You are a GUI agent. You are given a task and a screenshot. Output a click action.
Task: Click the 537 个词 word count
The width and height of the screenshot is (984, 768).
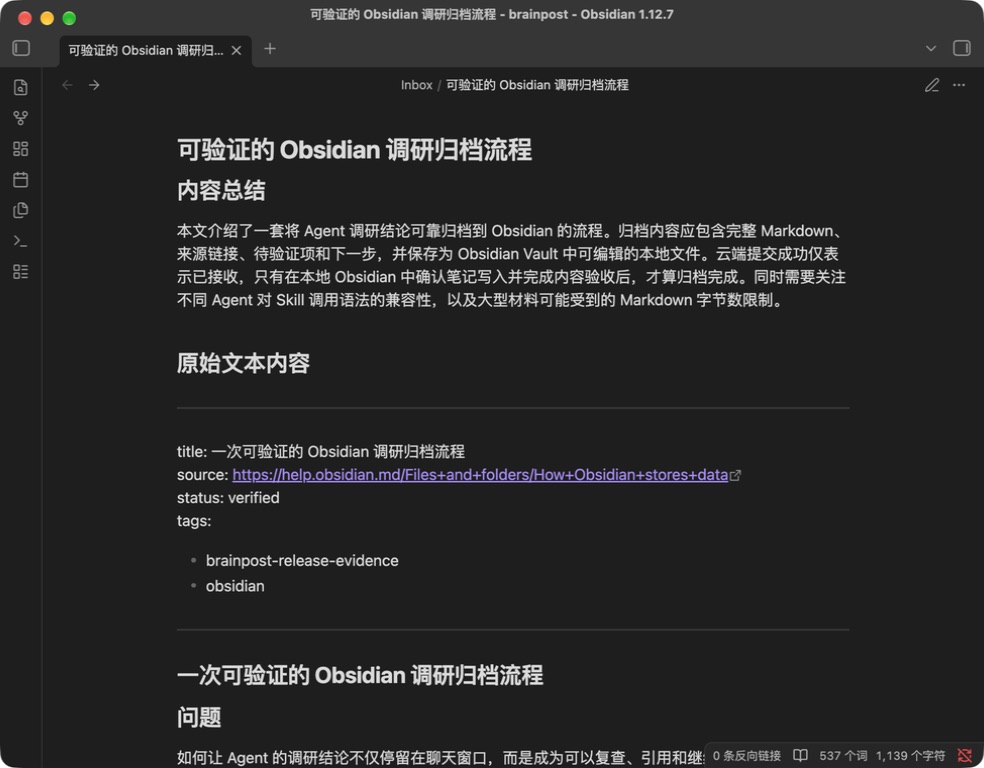point(843,755)
